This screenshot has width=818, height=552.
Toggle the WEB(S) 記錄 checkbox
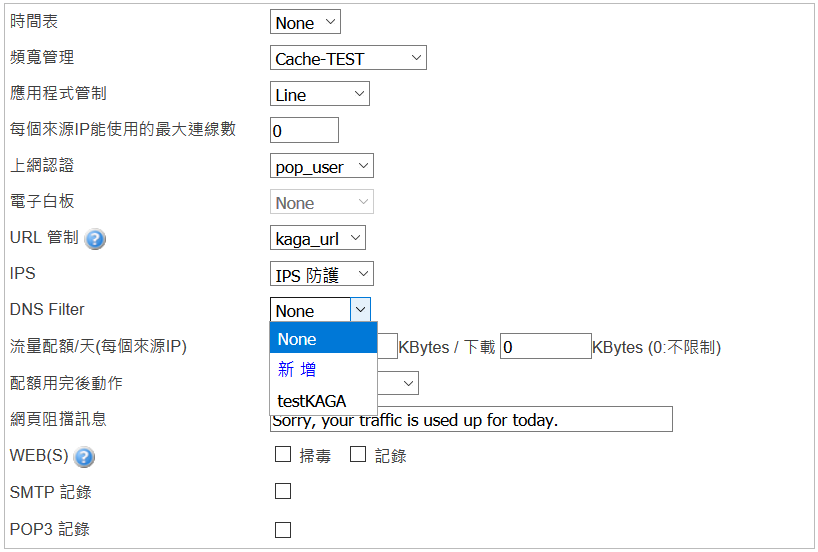click(358, 455)
